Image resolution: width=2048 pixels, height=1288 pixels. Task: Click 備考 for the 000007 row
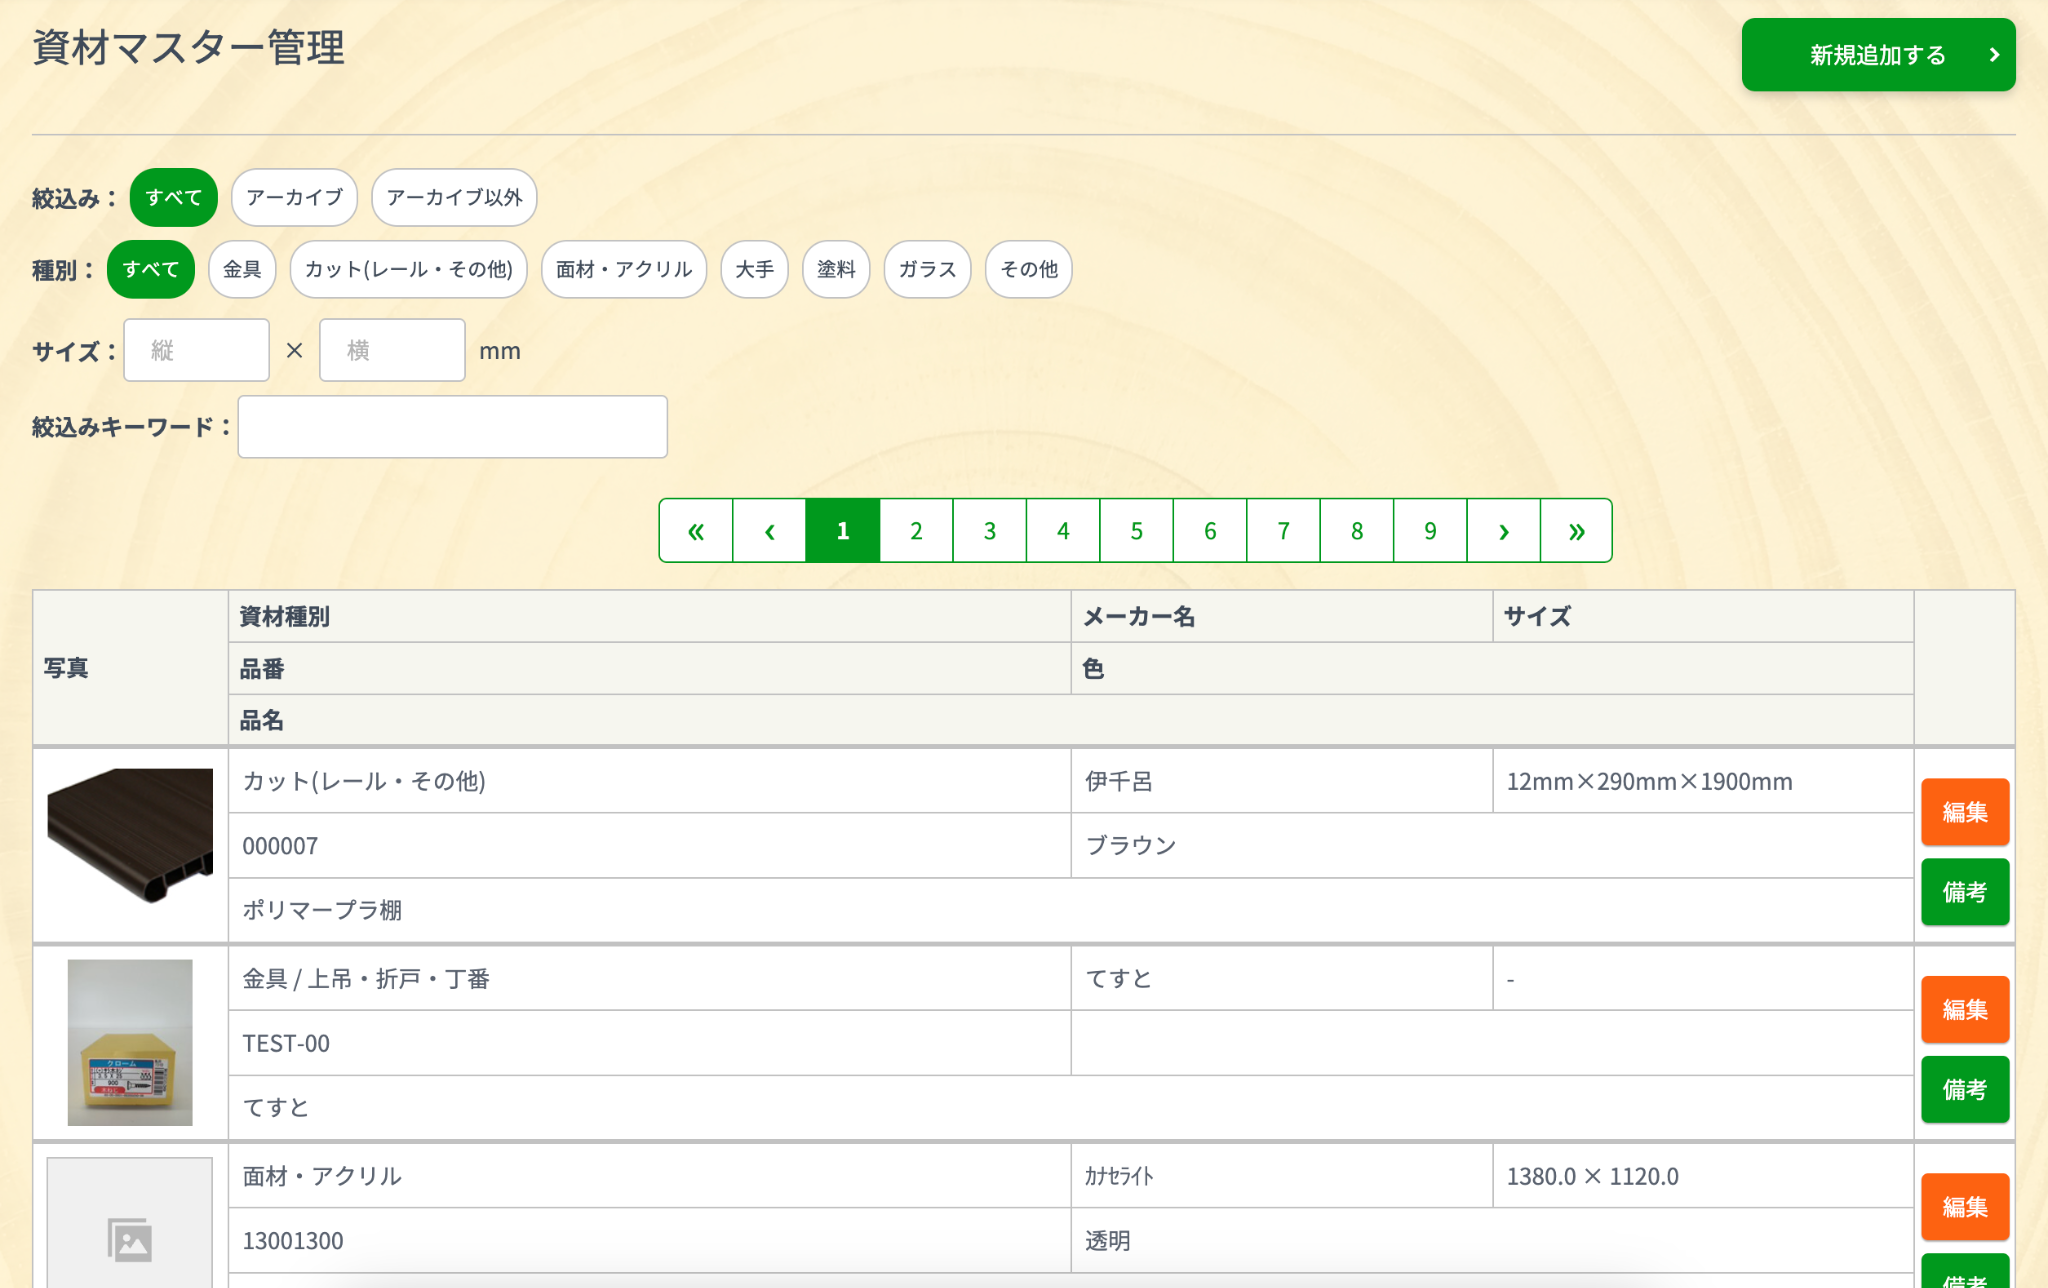[x=1965, y=892]
